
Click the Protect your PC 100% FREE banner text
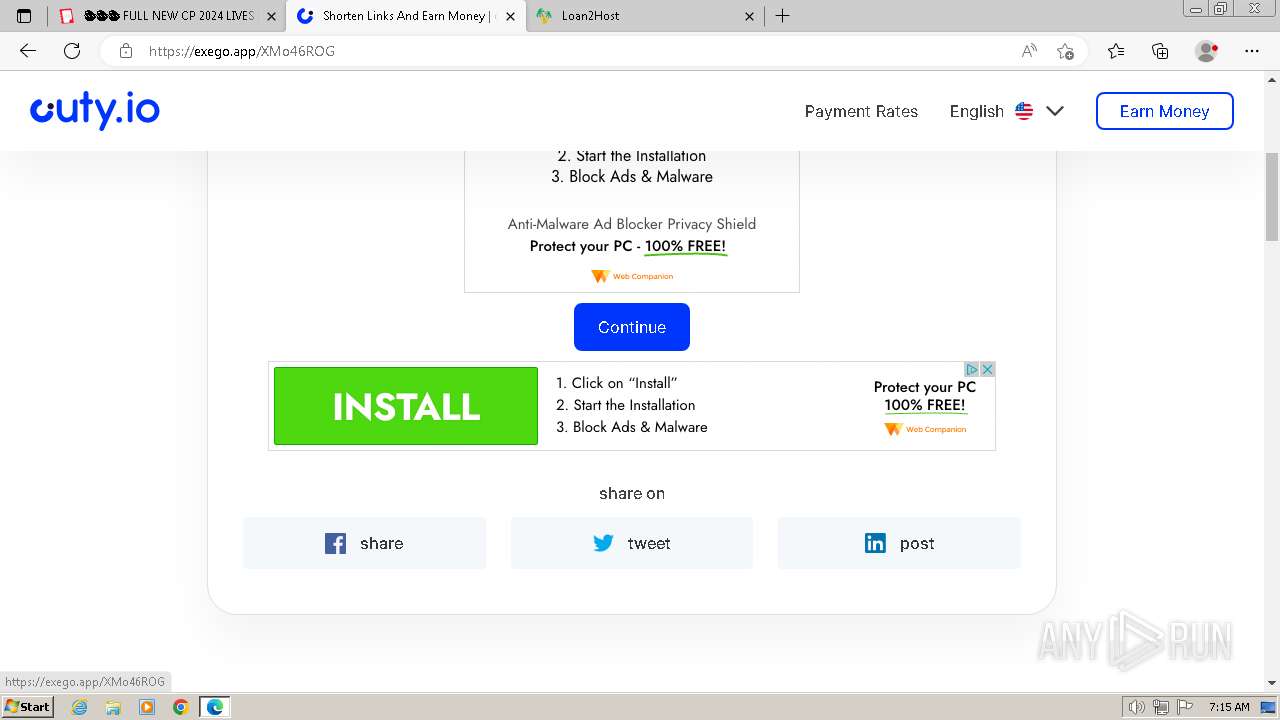(925, 396)
